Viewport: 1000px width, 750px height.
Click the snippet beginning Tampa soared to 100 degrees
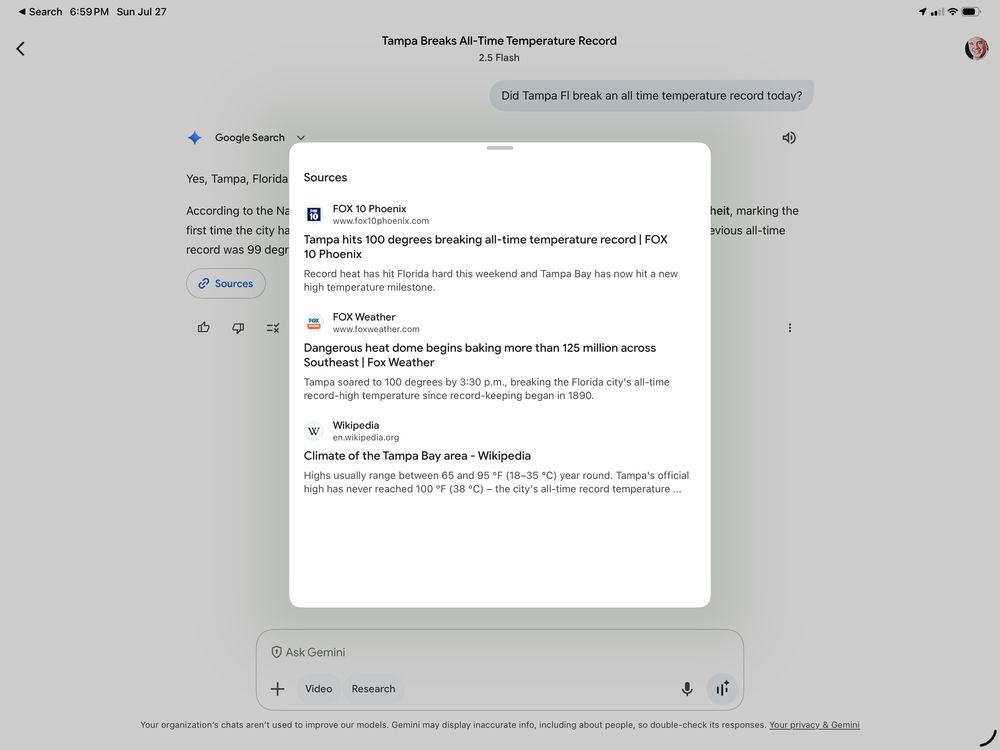(x=487, y=389)
